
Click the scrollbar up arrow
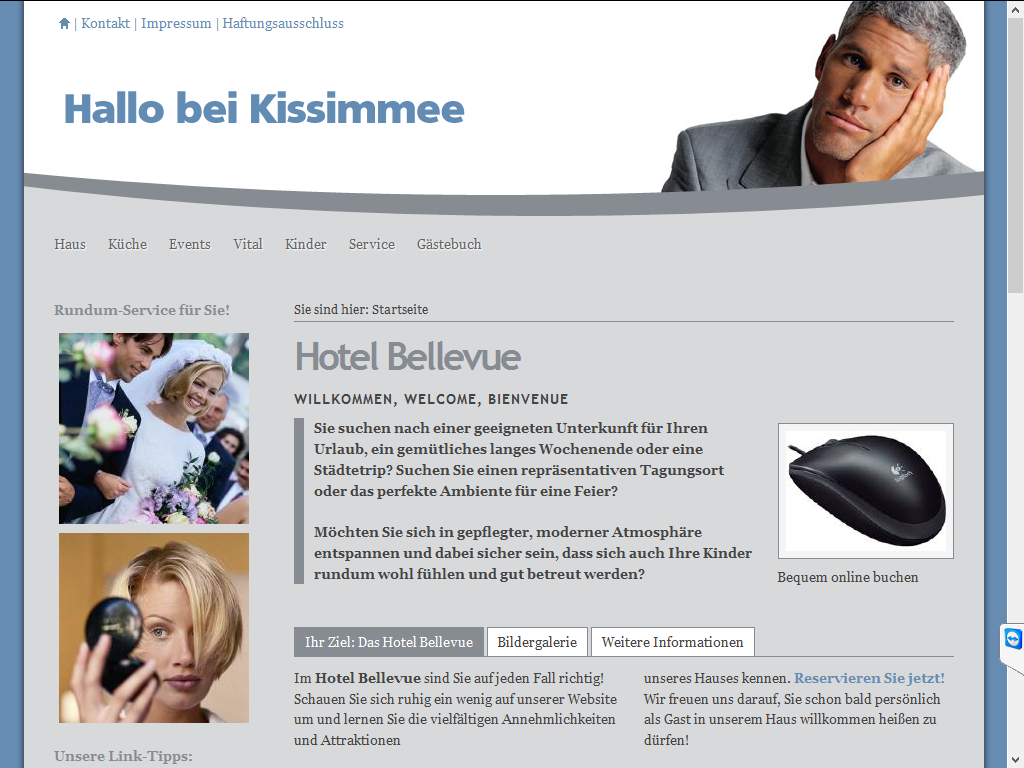(1016, 8)
